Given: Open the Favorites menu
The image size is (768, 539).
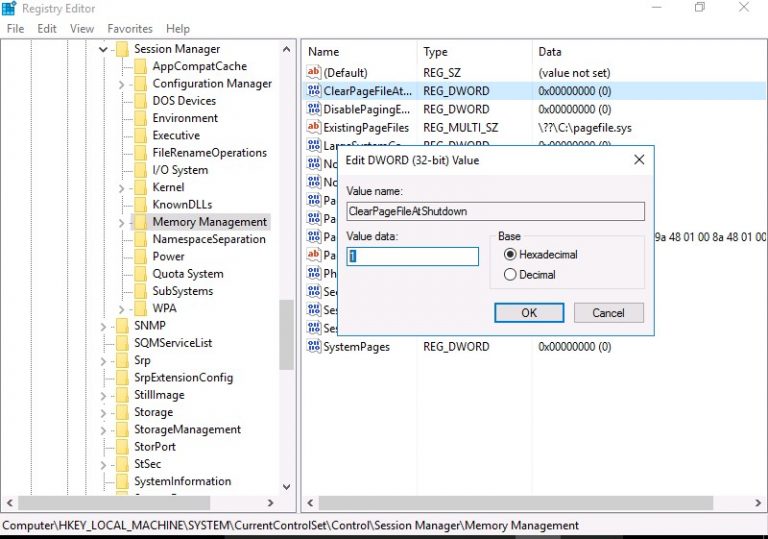Looking at the screenshot, I should [130, 29].
